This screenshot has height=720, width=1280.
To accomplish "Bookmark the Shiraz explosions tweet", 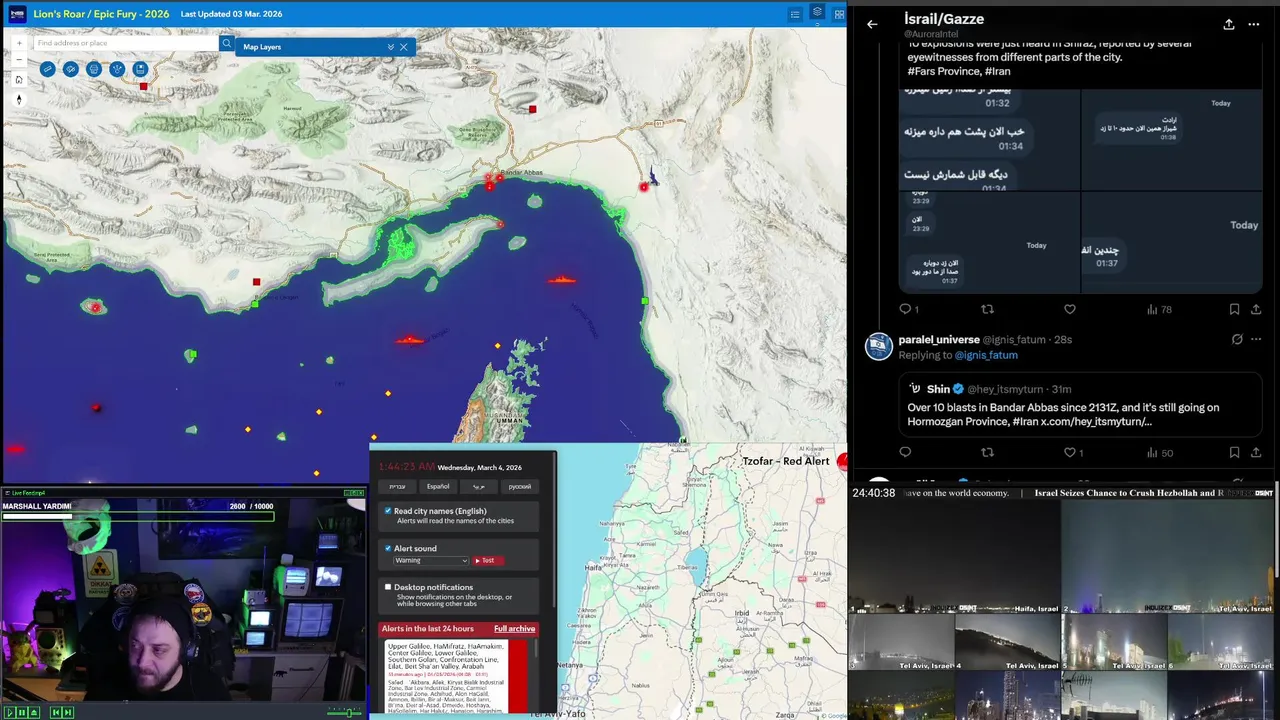I will 1234,309.
